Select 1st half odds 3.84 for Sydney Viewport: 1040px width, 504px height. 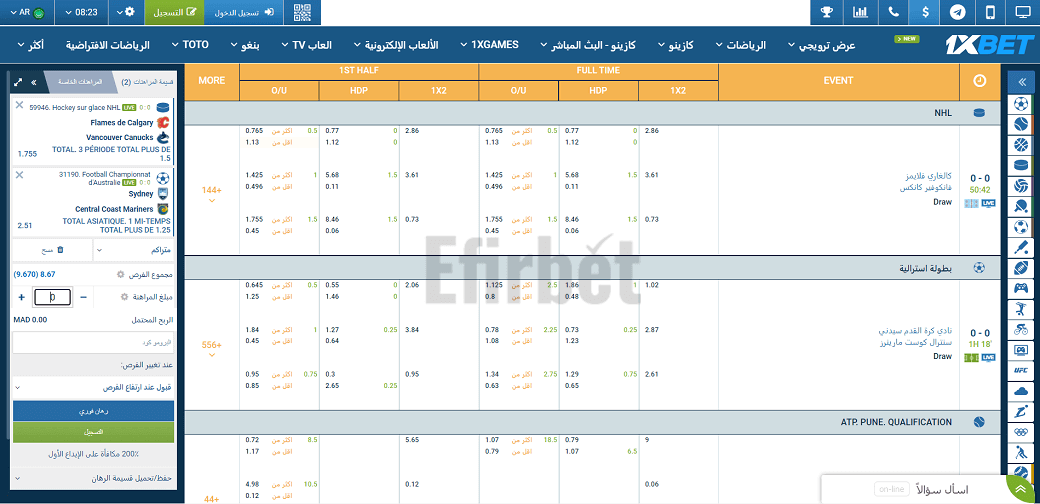tap(413, 330)
